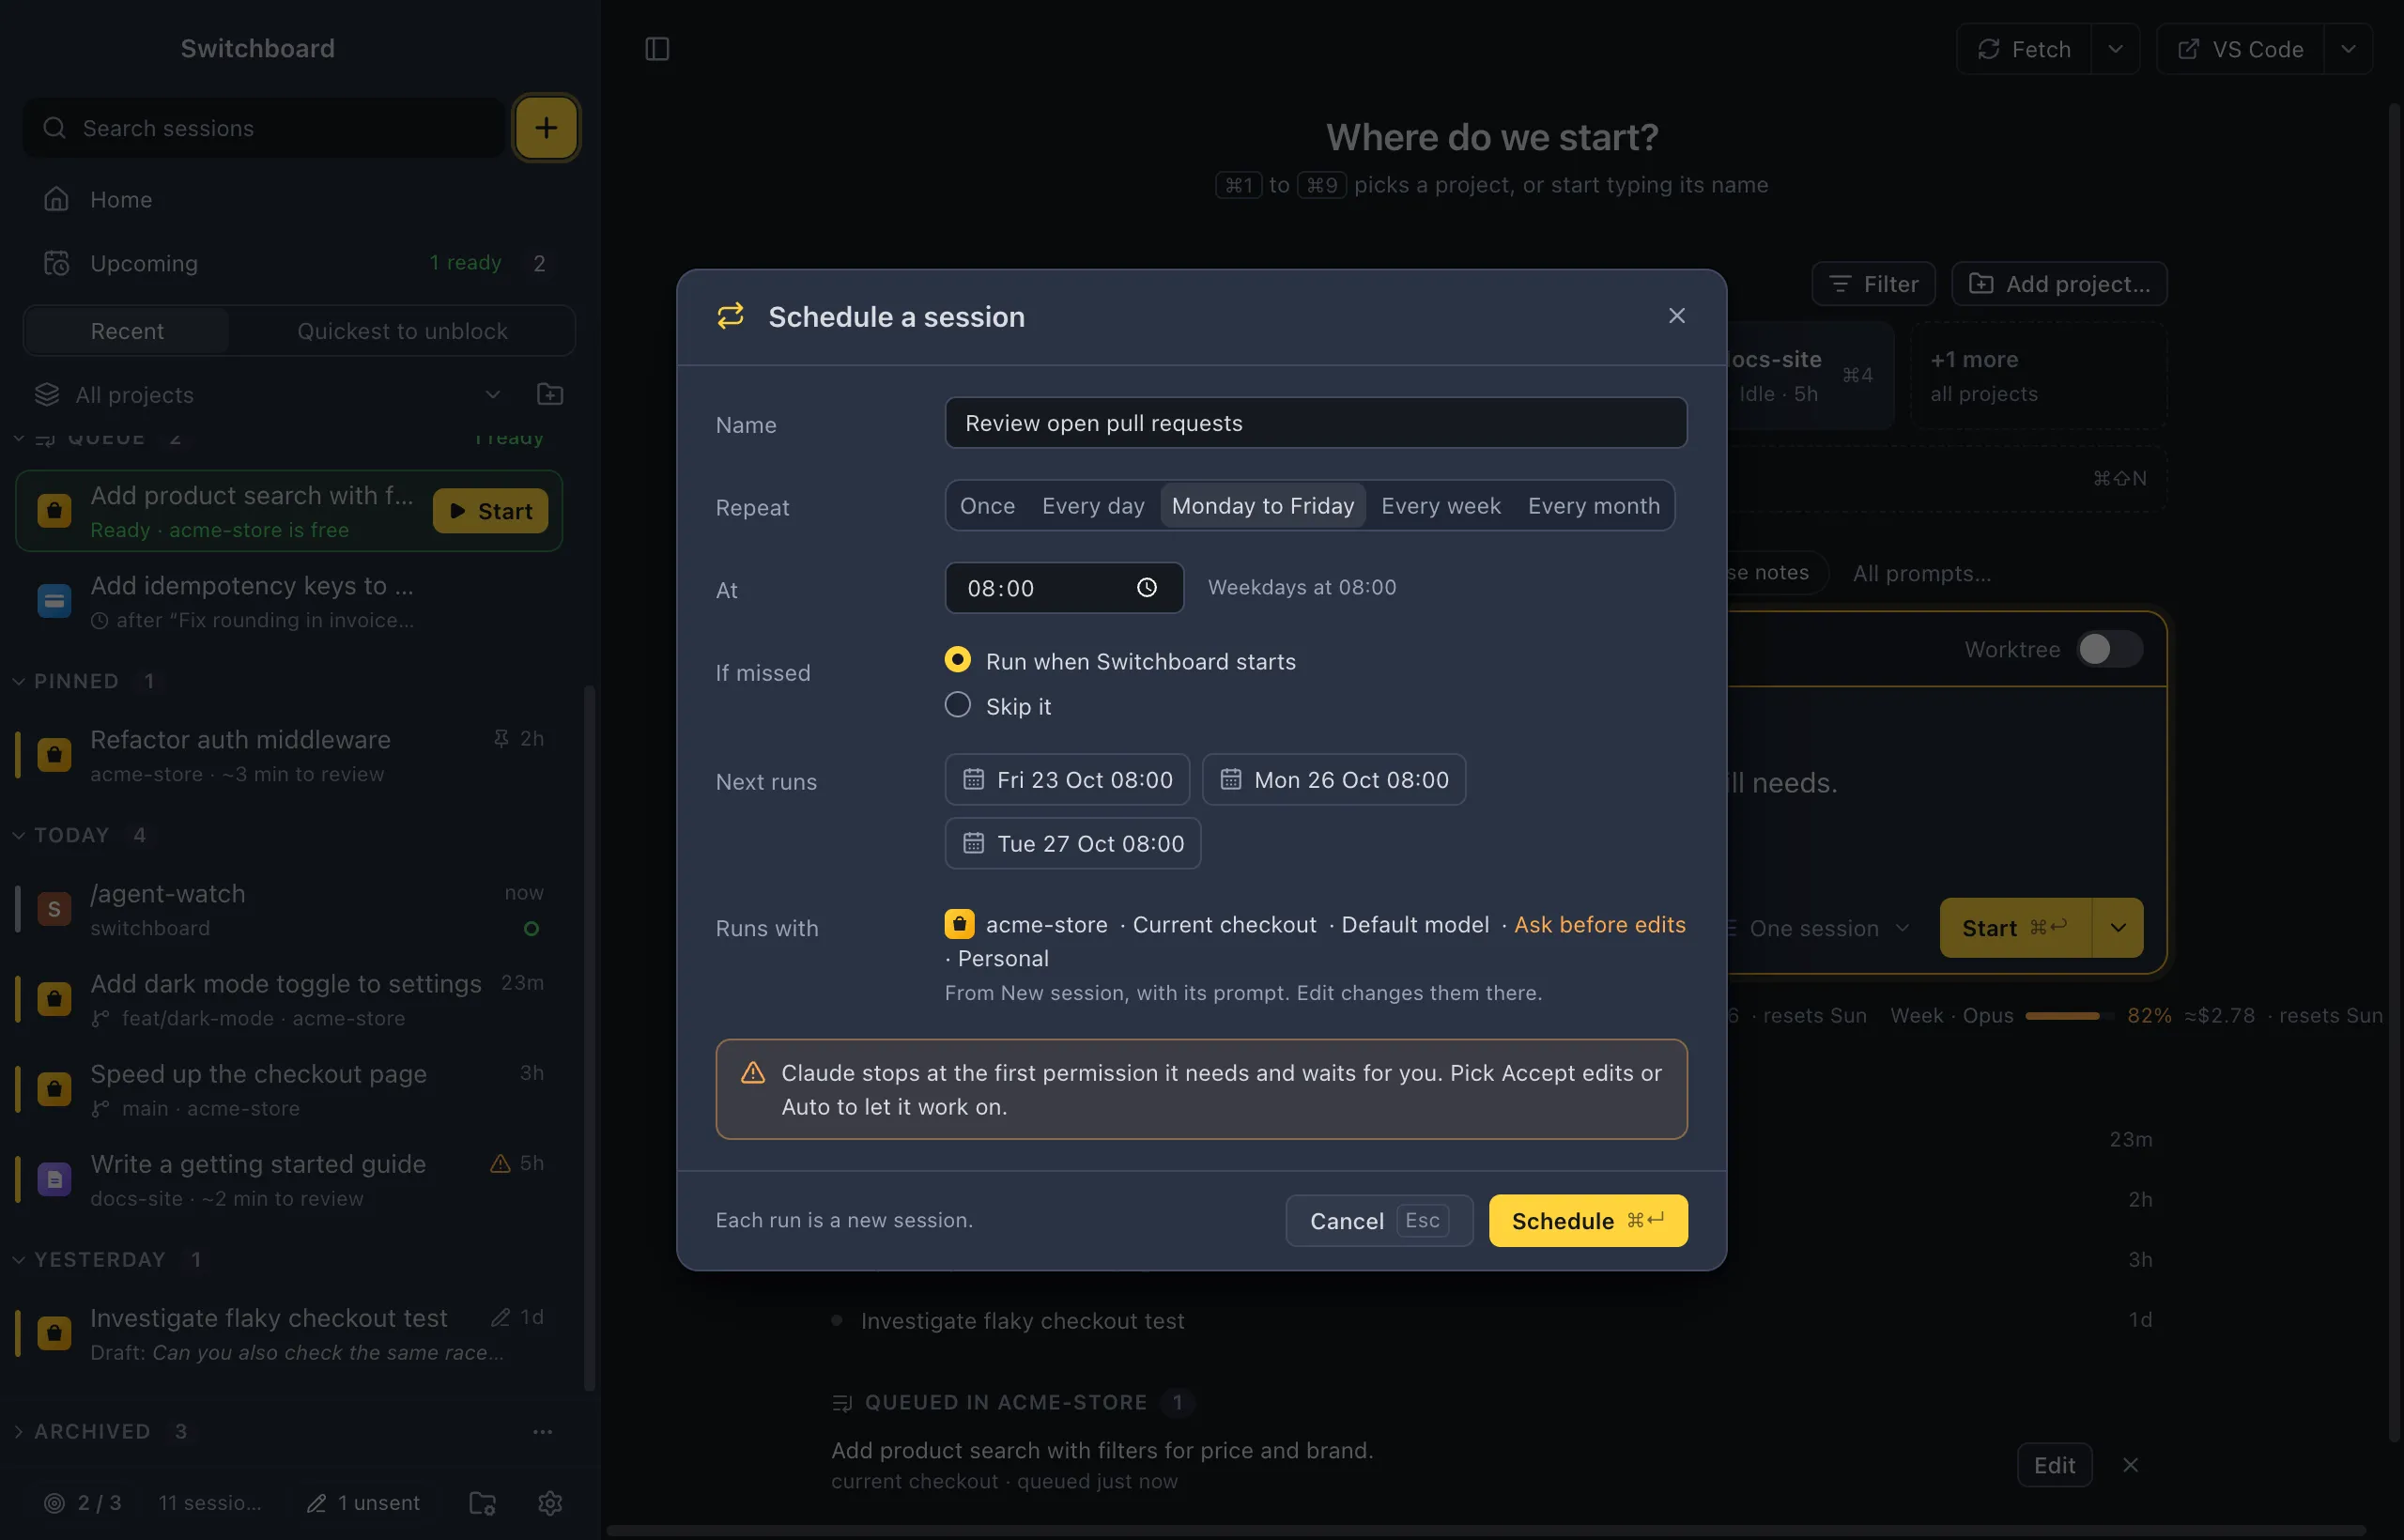The height and width of the screenshot is (1540, 2404).
Task: Click the Week Opus usage progress bar
Action: (2069, 1015)
